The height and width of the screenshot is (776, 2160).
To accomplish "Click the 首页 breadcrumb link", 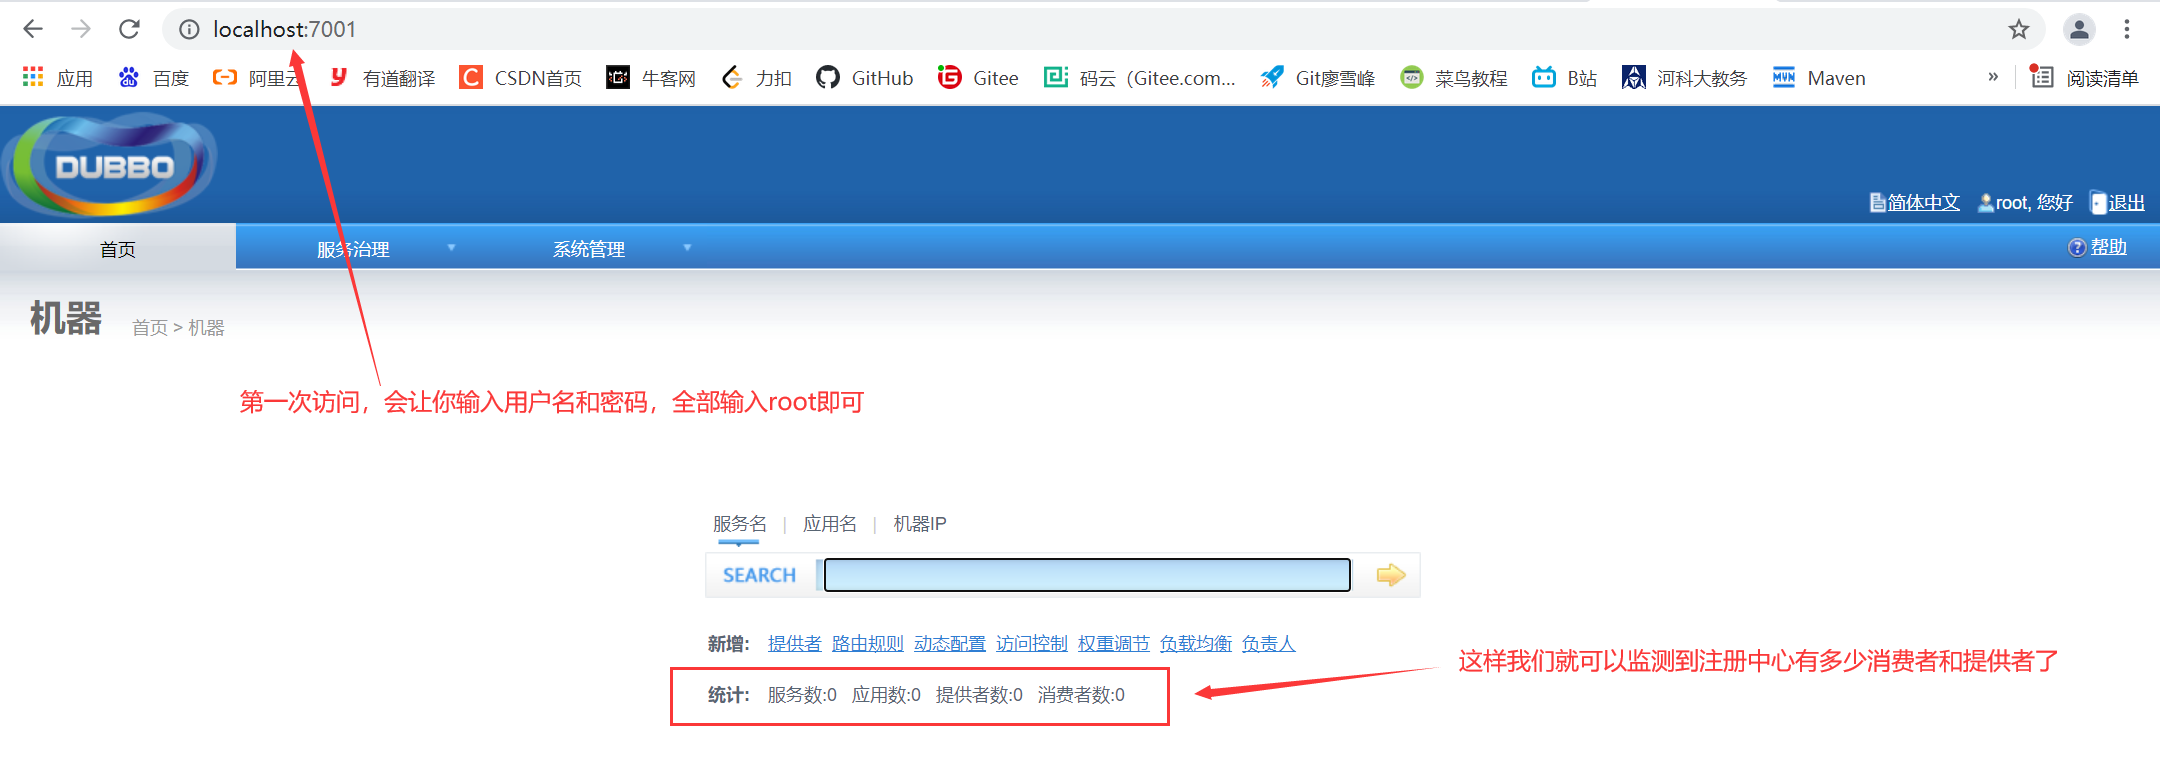I will tap(150, 328).
